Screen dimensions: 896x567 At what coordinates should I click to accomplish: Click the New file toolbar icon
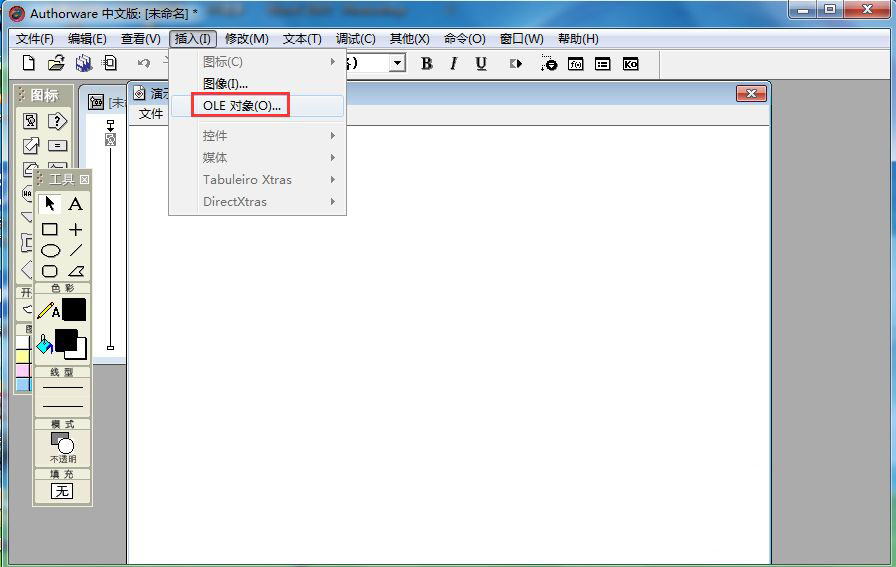point(29,63)
